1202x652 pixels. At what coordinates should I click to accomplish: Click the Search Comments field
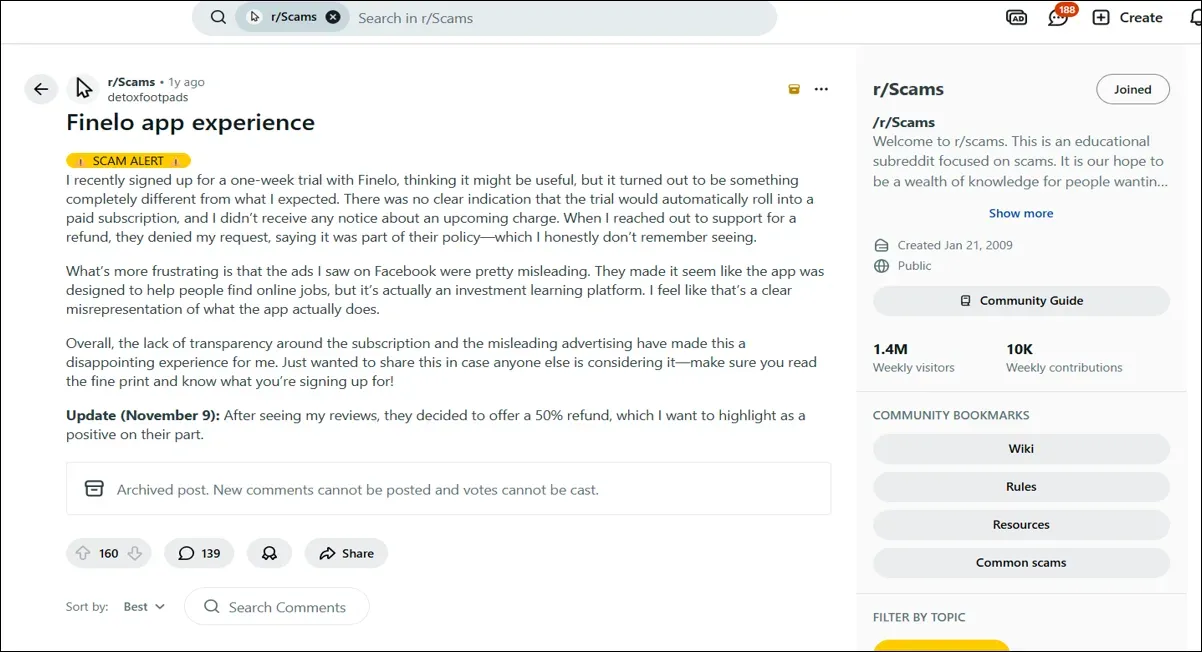277,606
